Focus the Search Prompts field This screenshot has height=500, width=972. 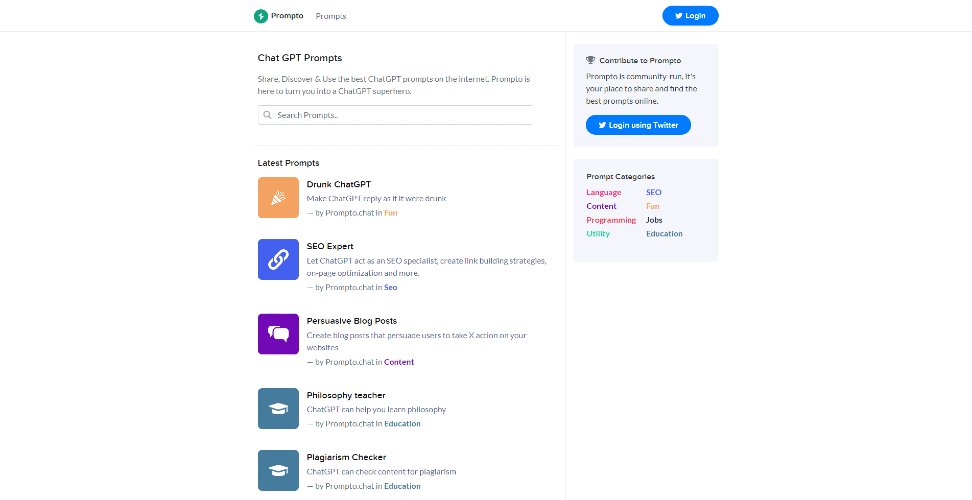click(x=395, y=115)
